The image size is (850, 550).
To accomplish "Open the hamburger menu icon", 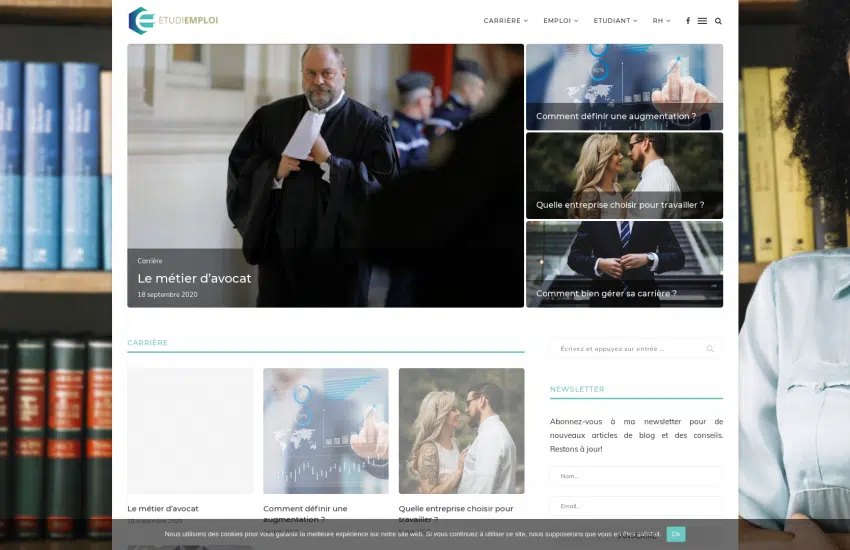I will tap(702, 21).
